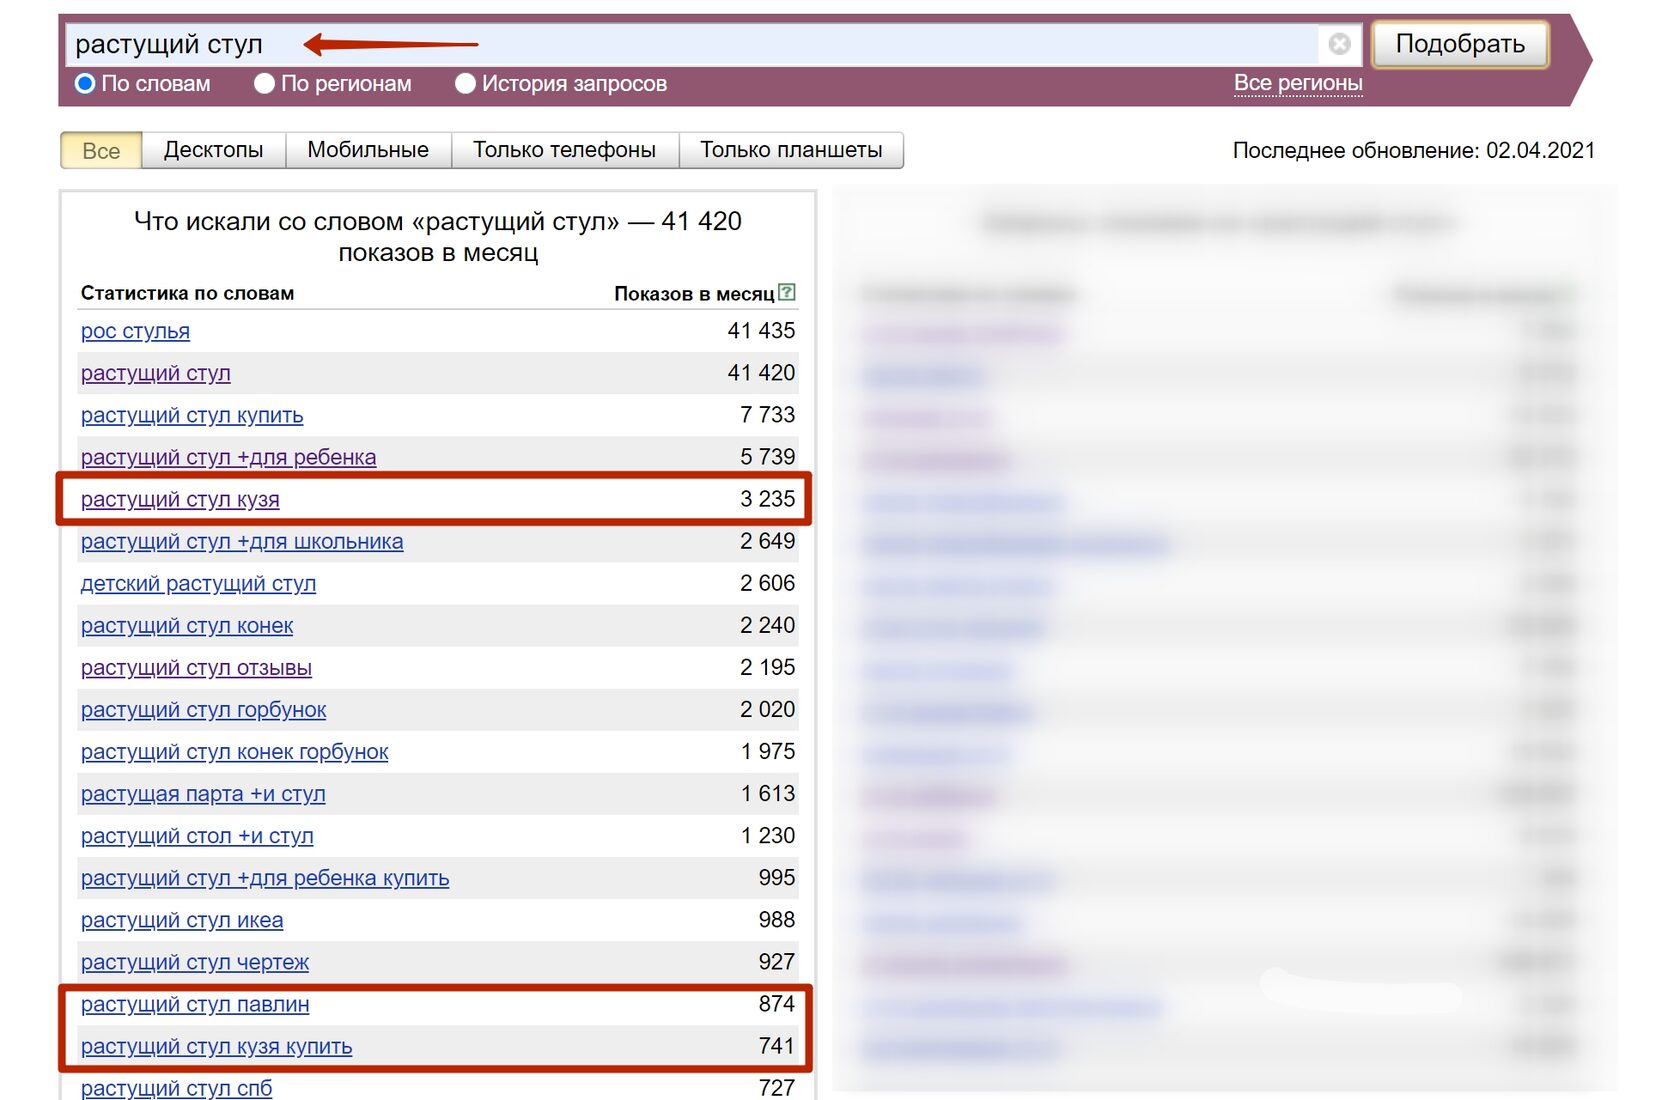Click the Подобрать button
The height and width of the screenshot is (1100, 1680).
pyautogui.click(x=1460, y=44)
